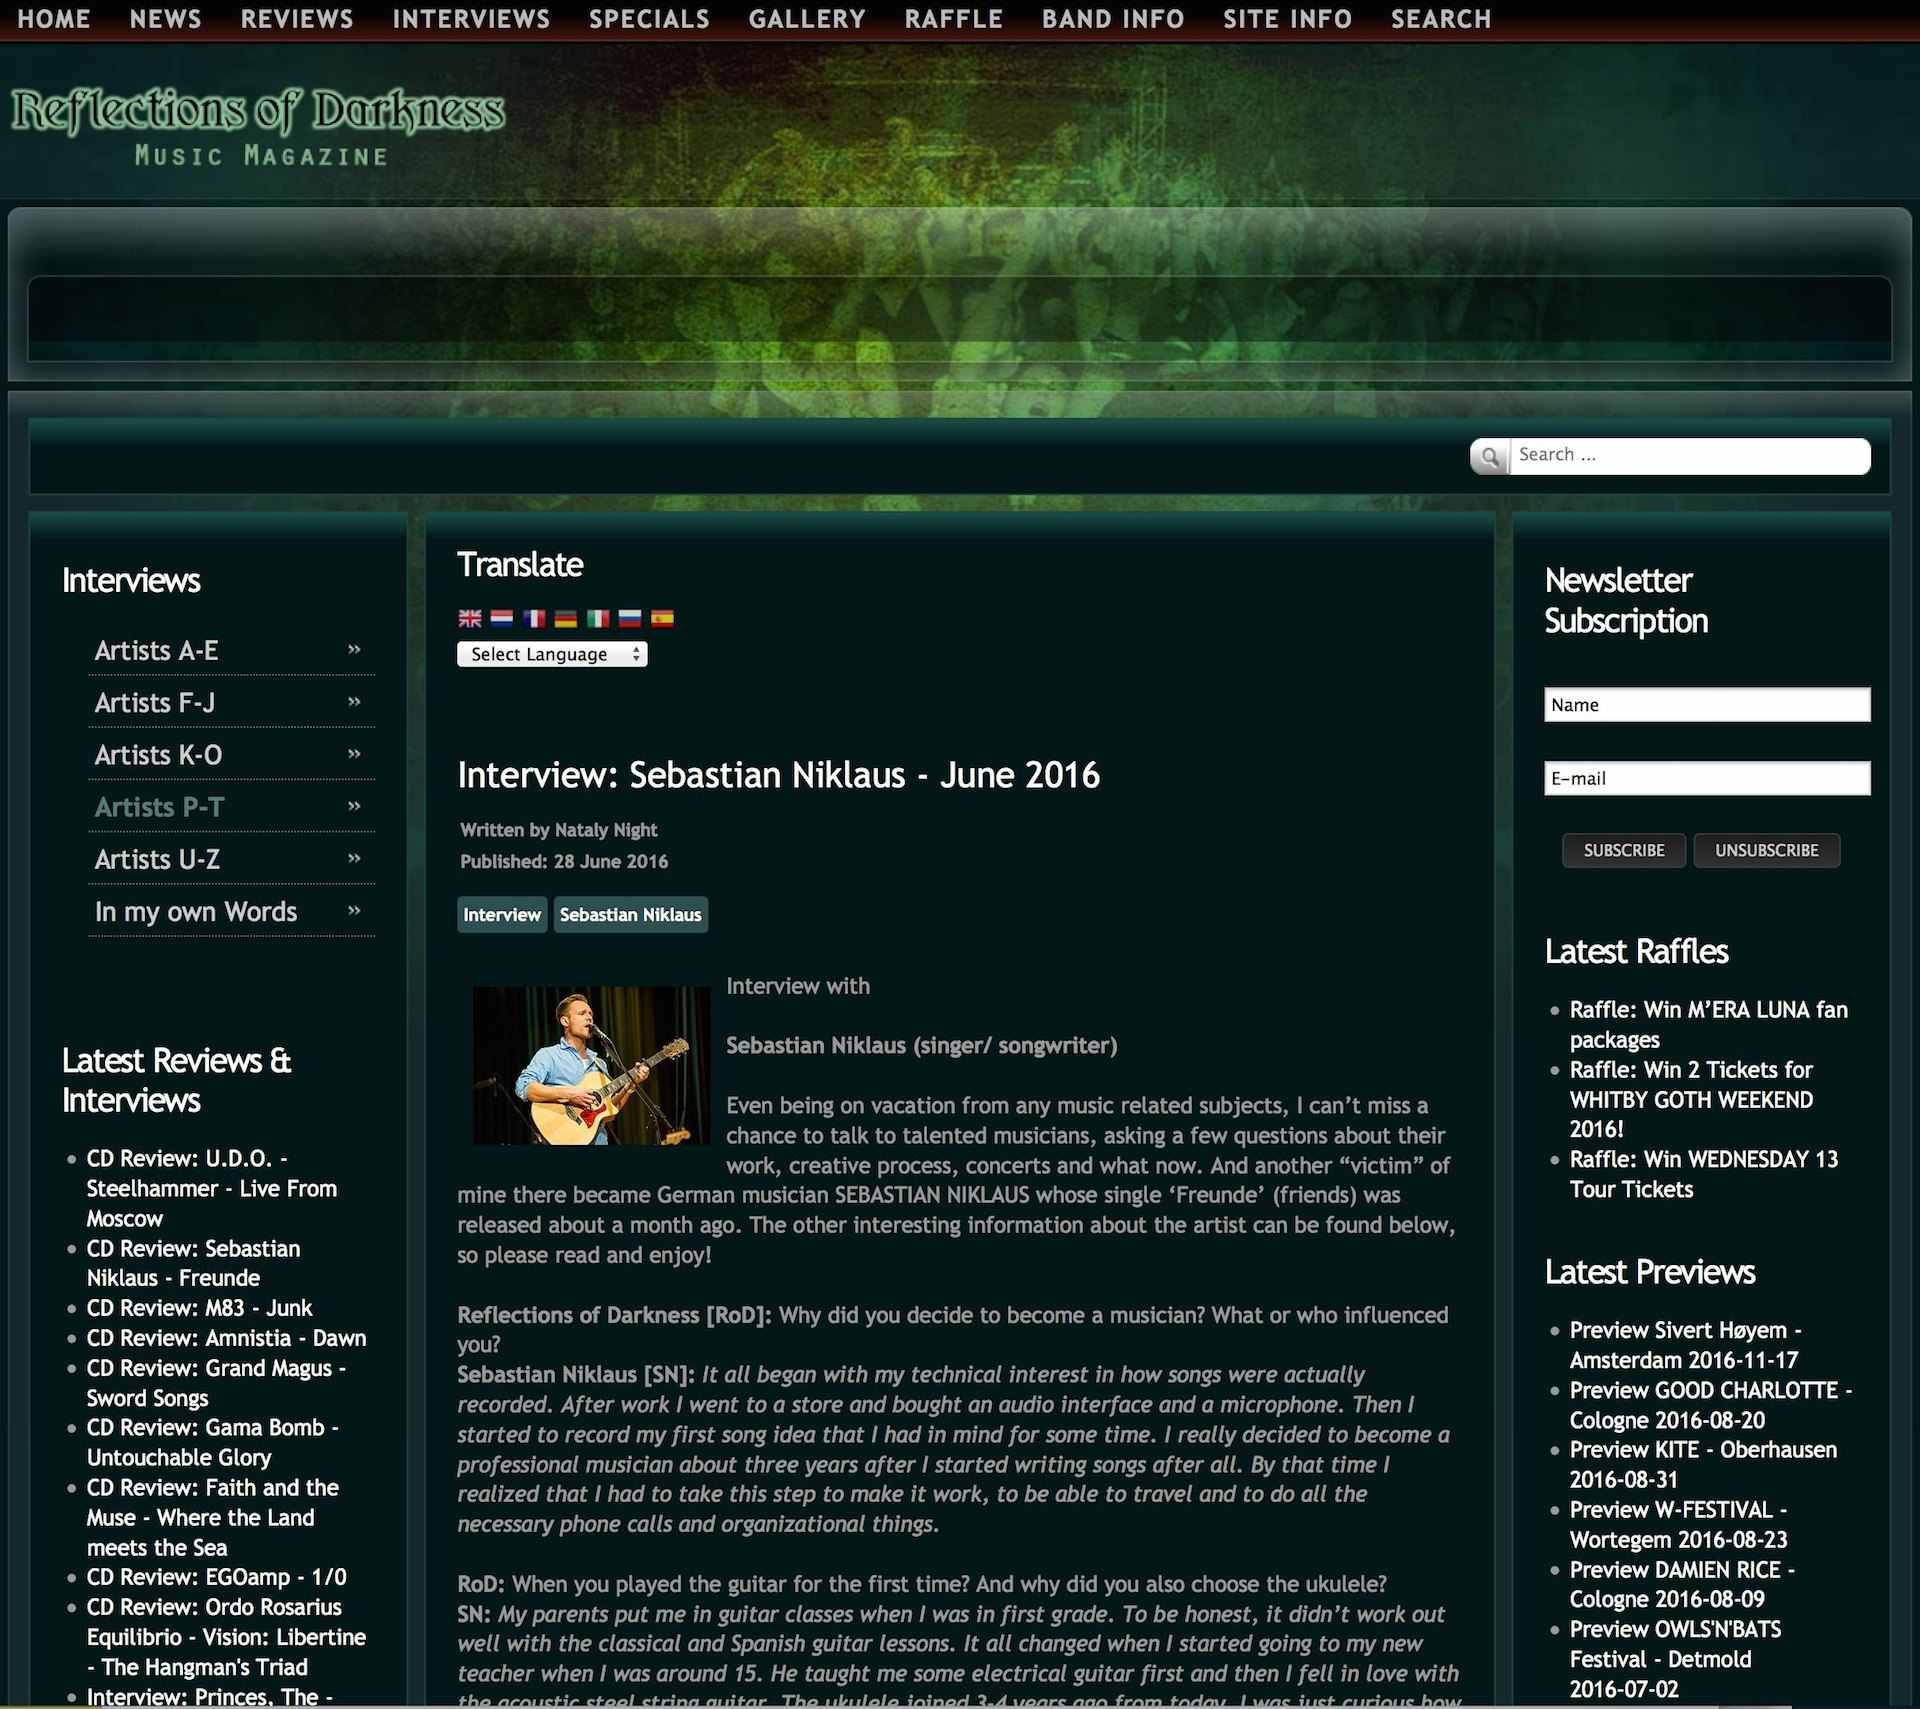
Task: Open the Sebastian Niklaus guitar photo
Action: [591, 1065]
